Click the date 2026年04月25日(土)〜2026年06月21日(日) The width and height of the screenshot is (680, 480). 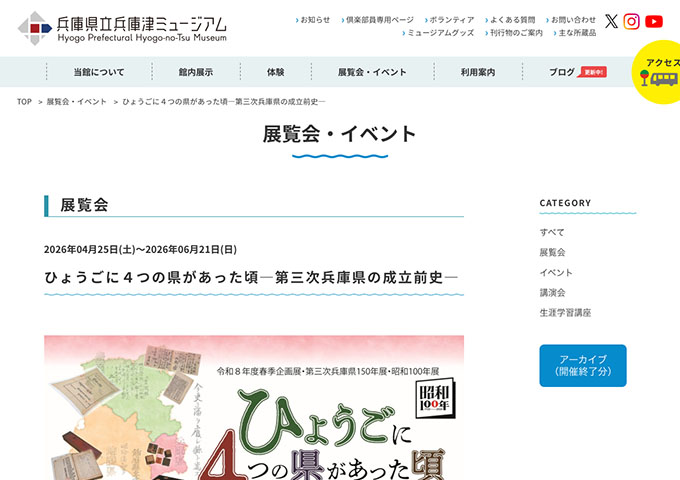point(141,250)
